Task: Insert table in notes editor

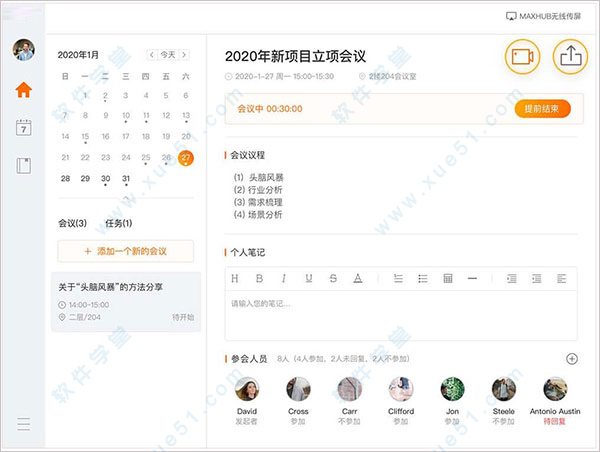Action: tap(448, 279)
